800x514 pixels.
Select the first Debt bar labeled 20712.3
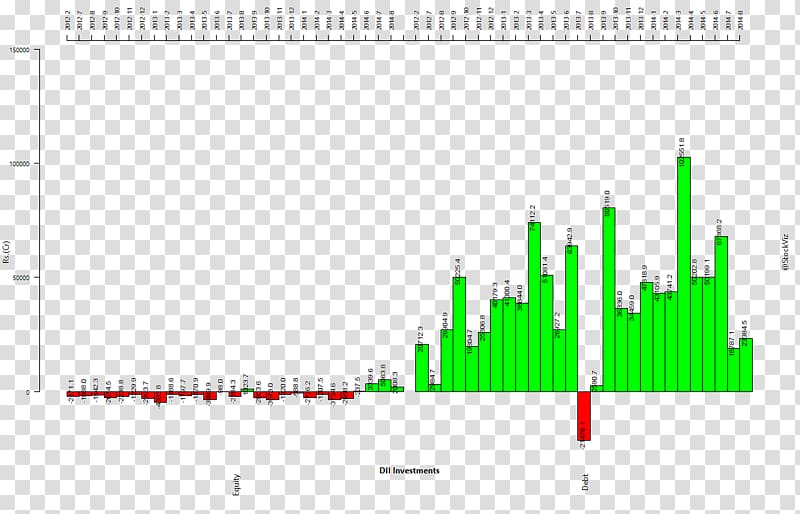click(422, 368)
